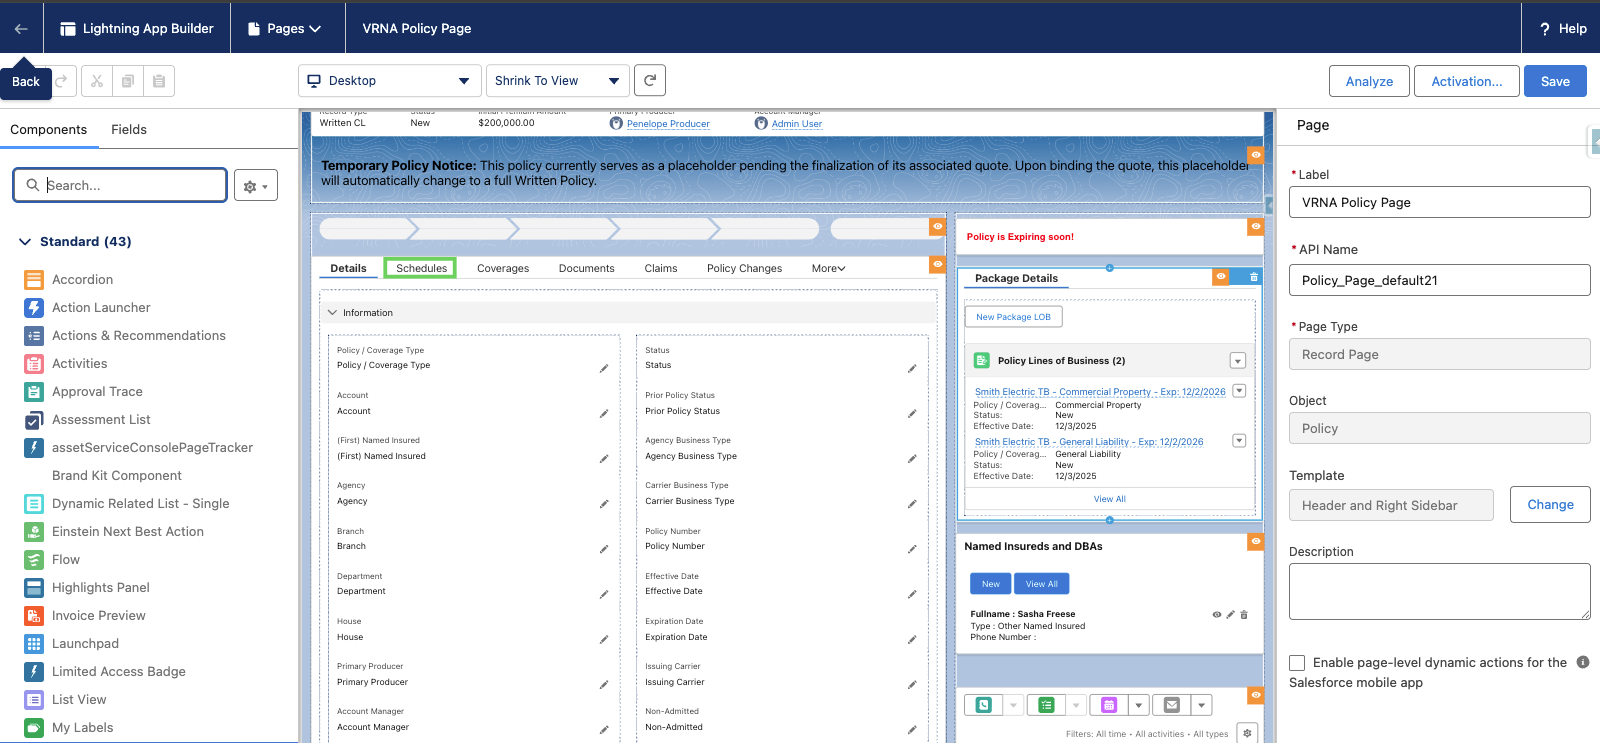Click the pencil icon for Sasha Freese
1600x743 pixels.
pos(1231,615)
